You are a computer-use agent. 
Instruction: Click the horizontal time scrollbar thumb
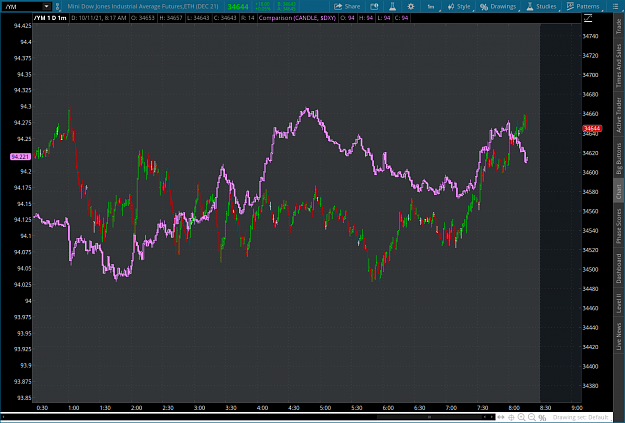(x=429, y=417)
